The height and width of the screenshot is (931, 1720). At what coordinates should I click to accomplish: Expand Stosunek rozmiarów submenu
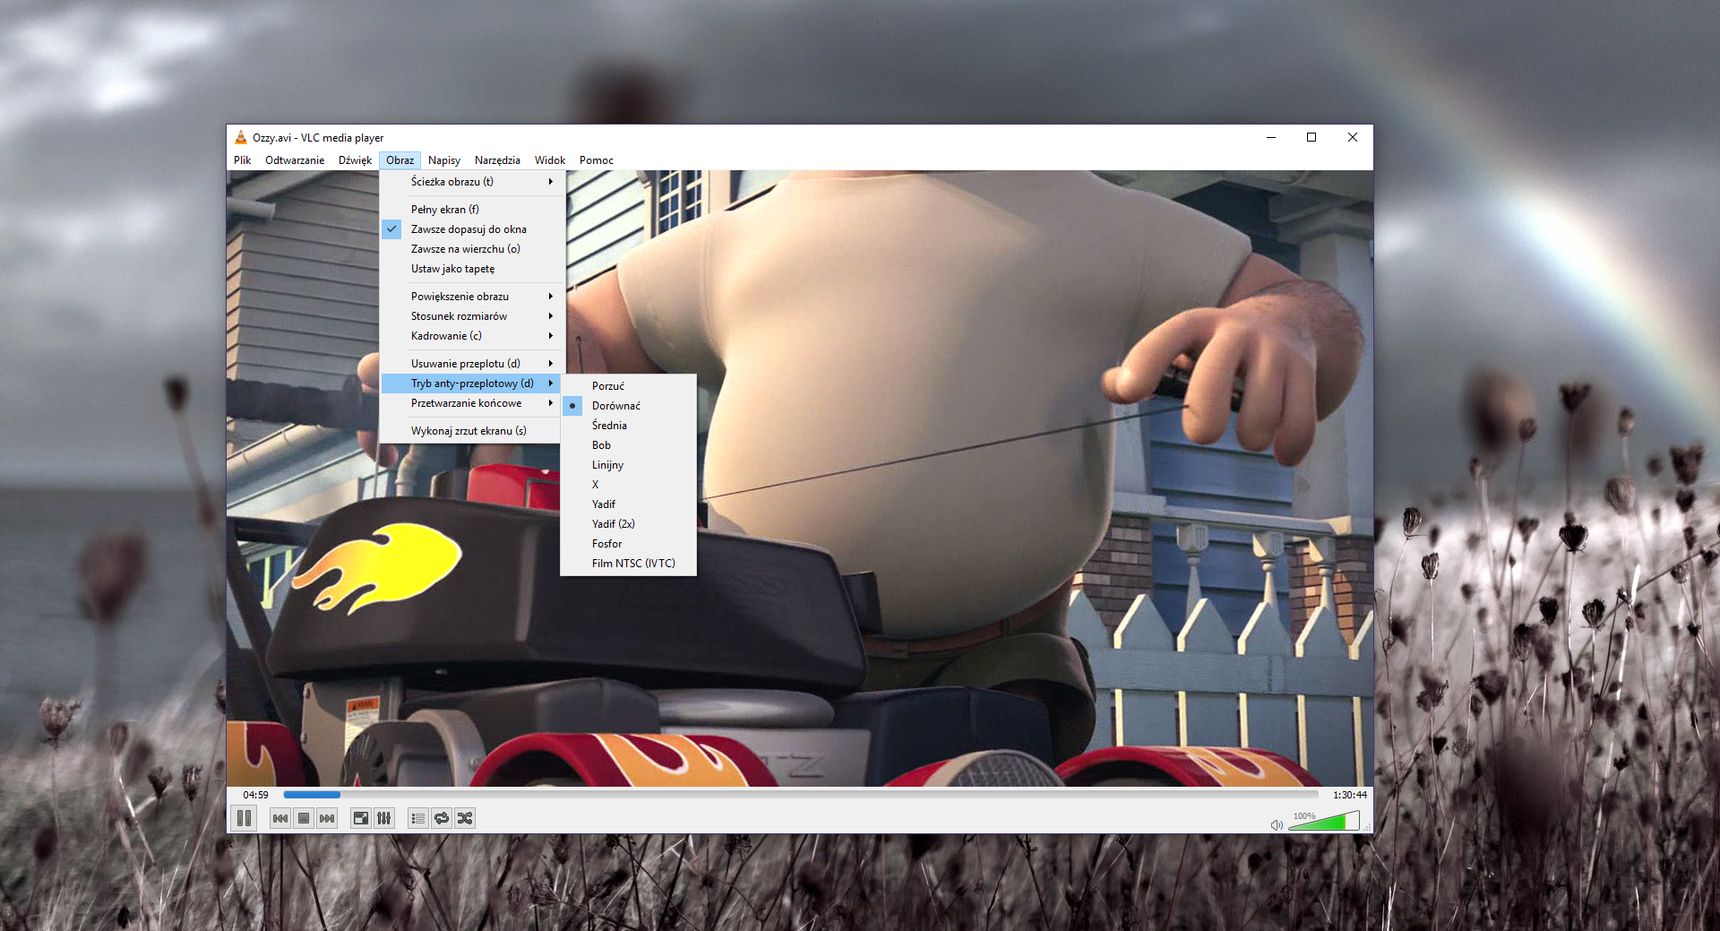point(472,316)
